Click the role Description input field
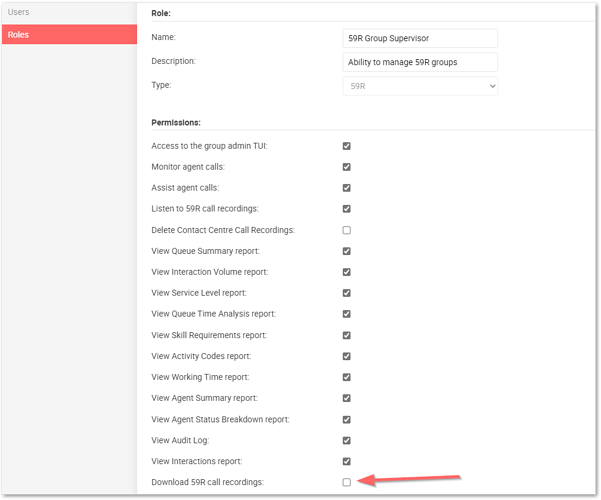Viewport: 601px width, 500px height. tap(420, 62)
